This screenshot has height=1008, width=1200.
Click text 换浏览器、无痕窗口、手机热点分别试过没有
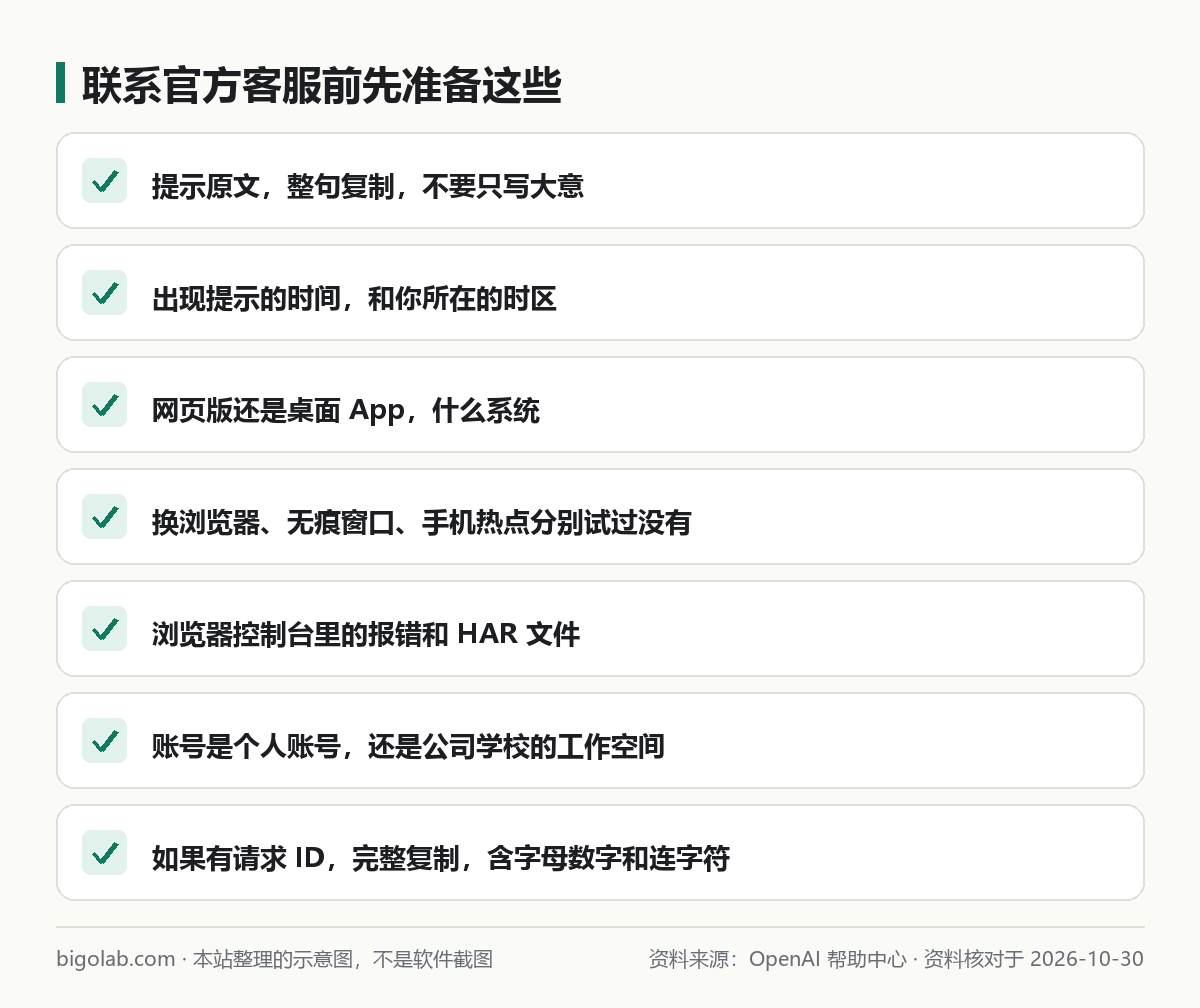pos(422,522)
